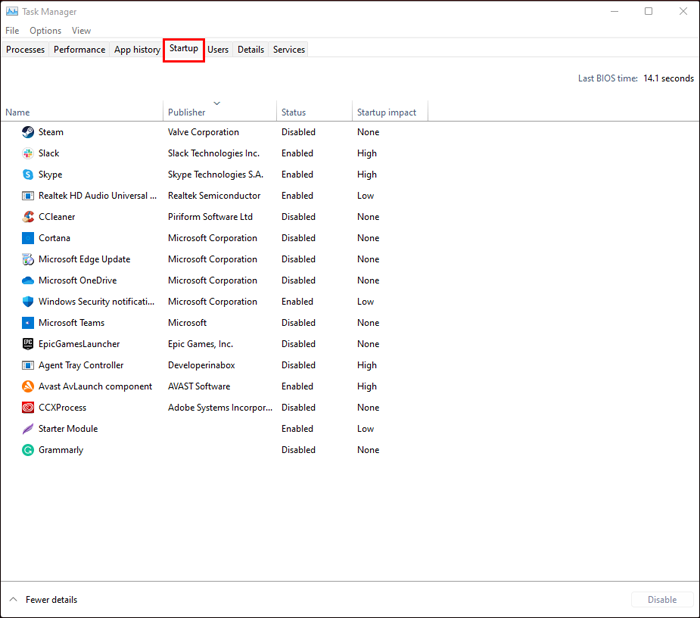This screenshot has height=618, width=700.
Task: Click Slack Technologies Inc. publisher cell
Action: [x=213, y=153]
